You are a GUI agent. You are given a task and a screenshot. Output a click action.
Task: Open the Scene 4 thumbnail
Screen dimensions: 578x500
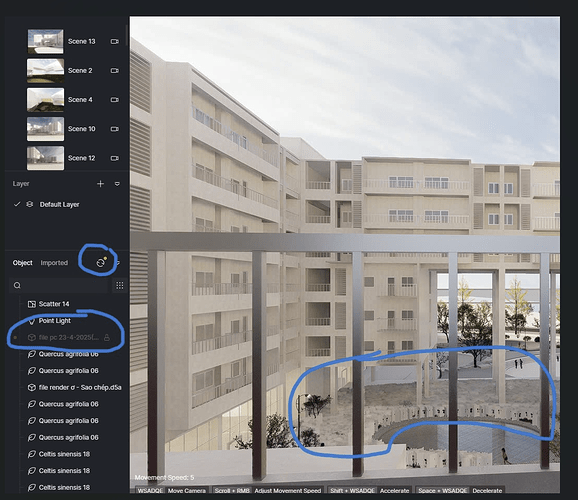(45, 100)
